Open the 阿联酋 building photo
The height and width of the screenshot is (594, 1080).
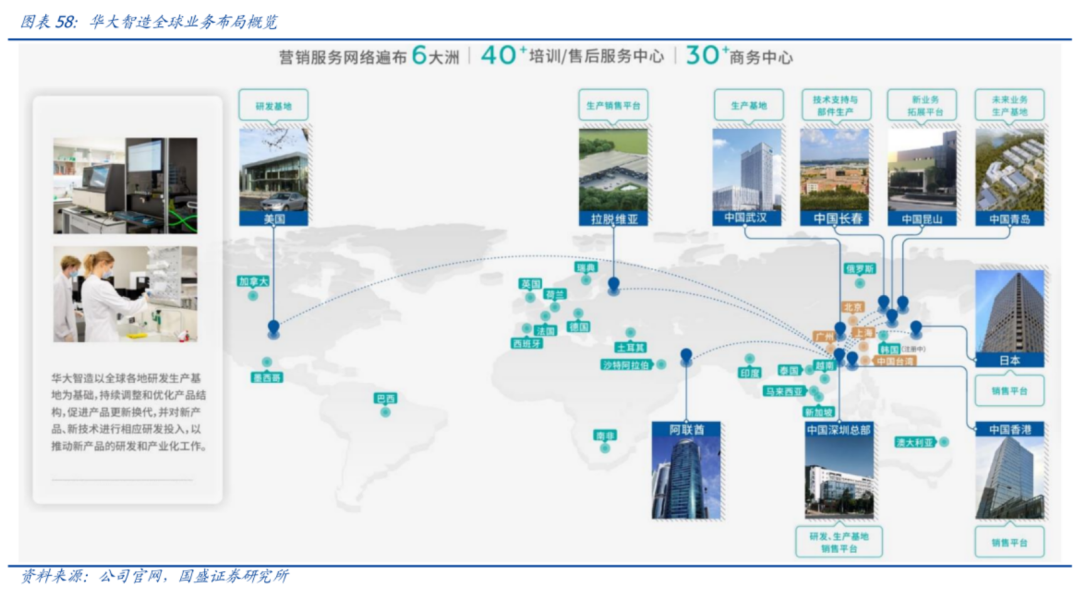[x=685, y=477]
